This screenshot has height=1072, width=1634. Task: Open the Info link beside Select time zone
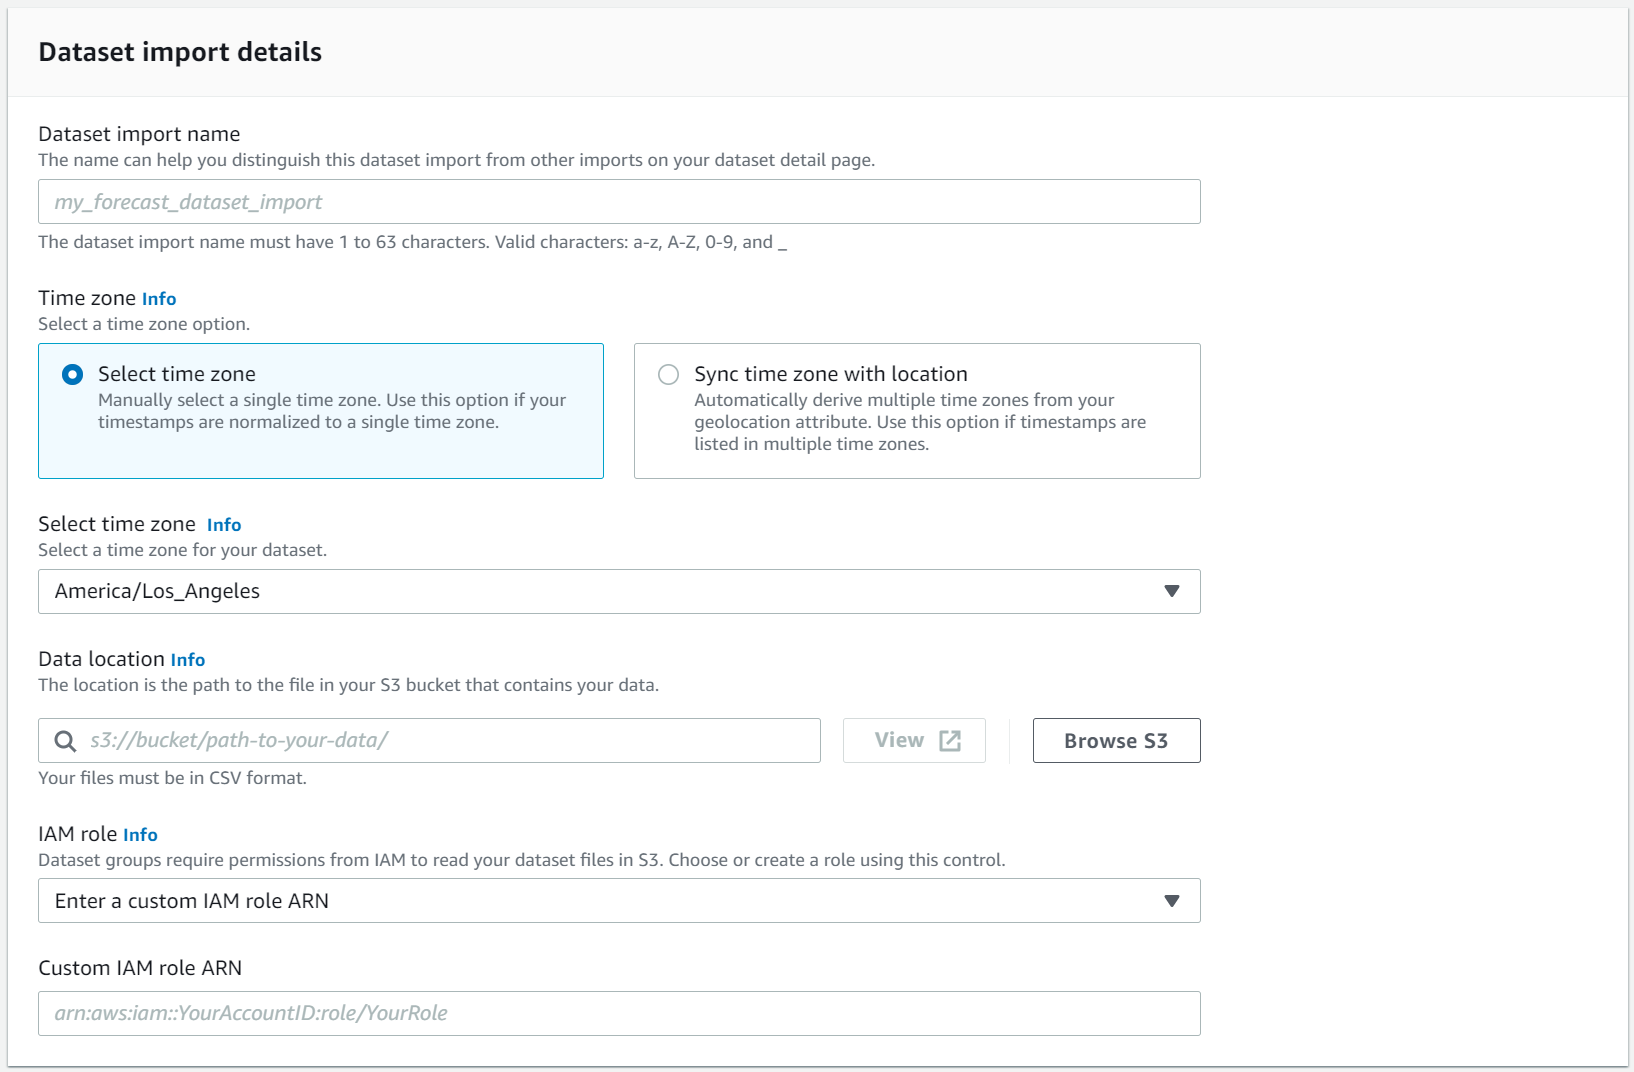click(x=223, y=524)
